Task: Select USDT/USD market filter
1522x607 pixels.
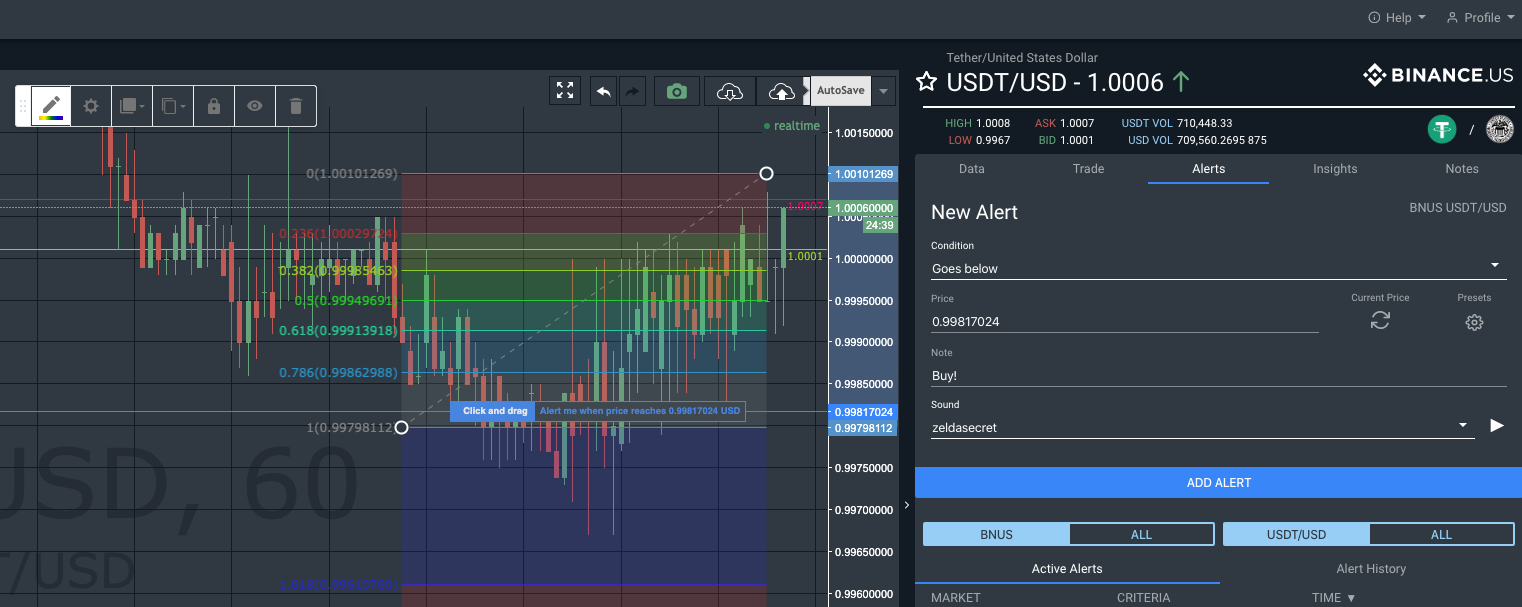Action: point(1296,534)
